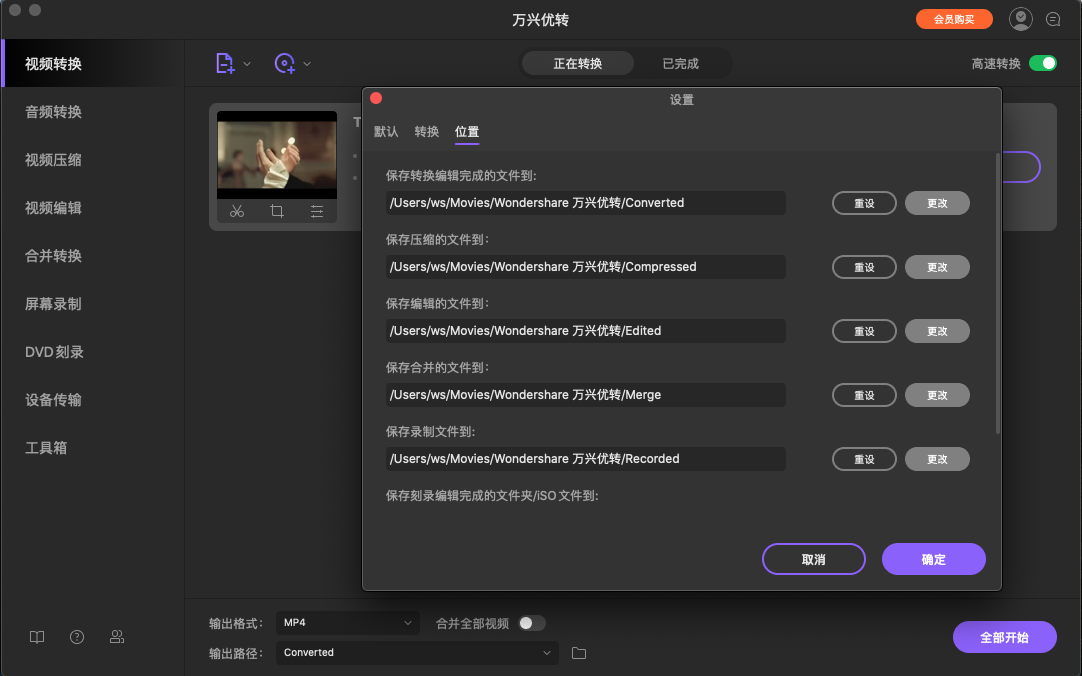Open the output folder icon near 输出路径
1082x676 pixels.
click(577, 652)
